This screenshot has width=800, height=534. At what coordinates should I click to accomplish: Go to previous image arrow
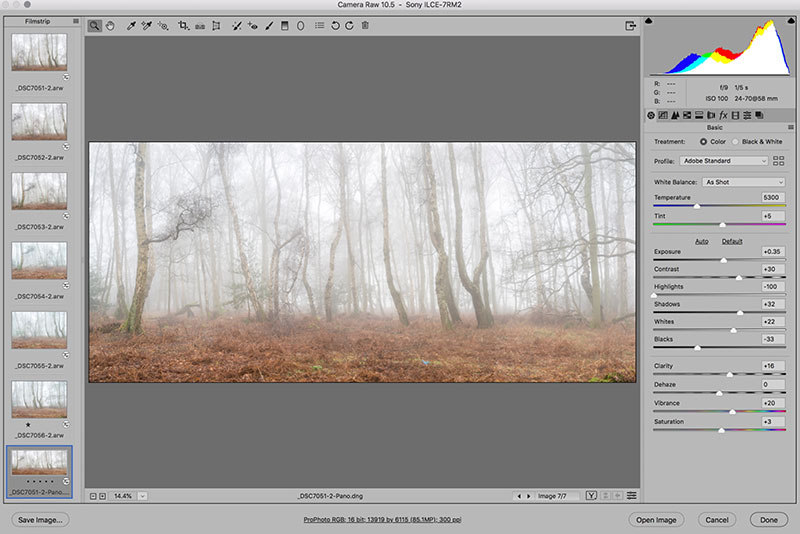[519, 496]
